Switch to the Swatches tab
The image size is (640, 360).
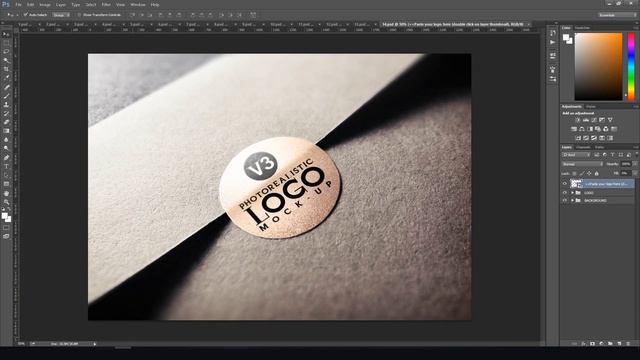pyautogui.click(x=582, y=28)
